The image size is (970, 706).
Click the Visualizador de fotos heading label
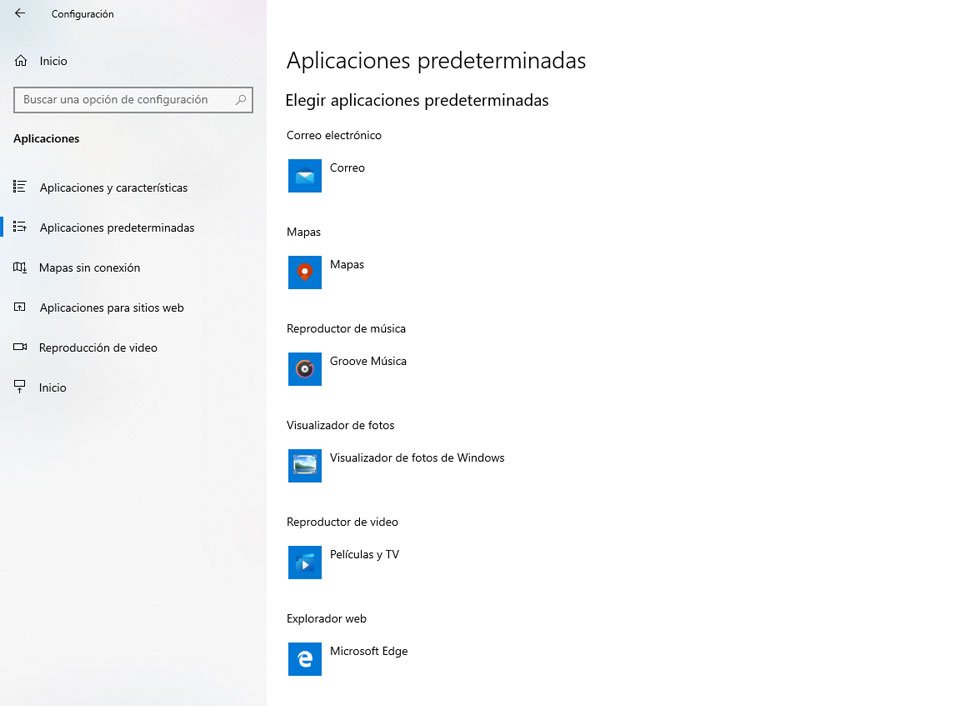click(340, 425)
